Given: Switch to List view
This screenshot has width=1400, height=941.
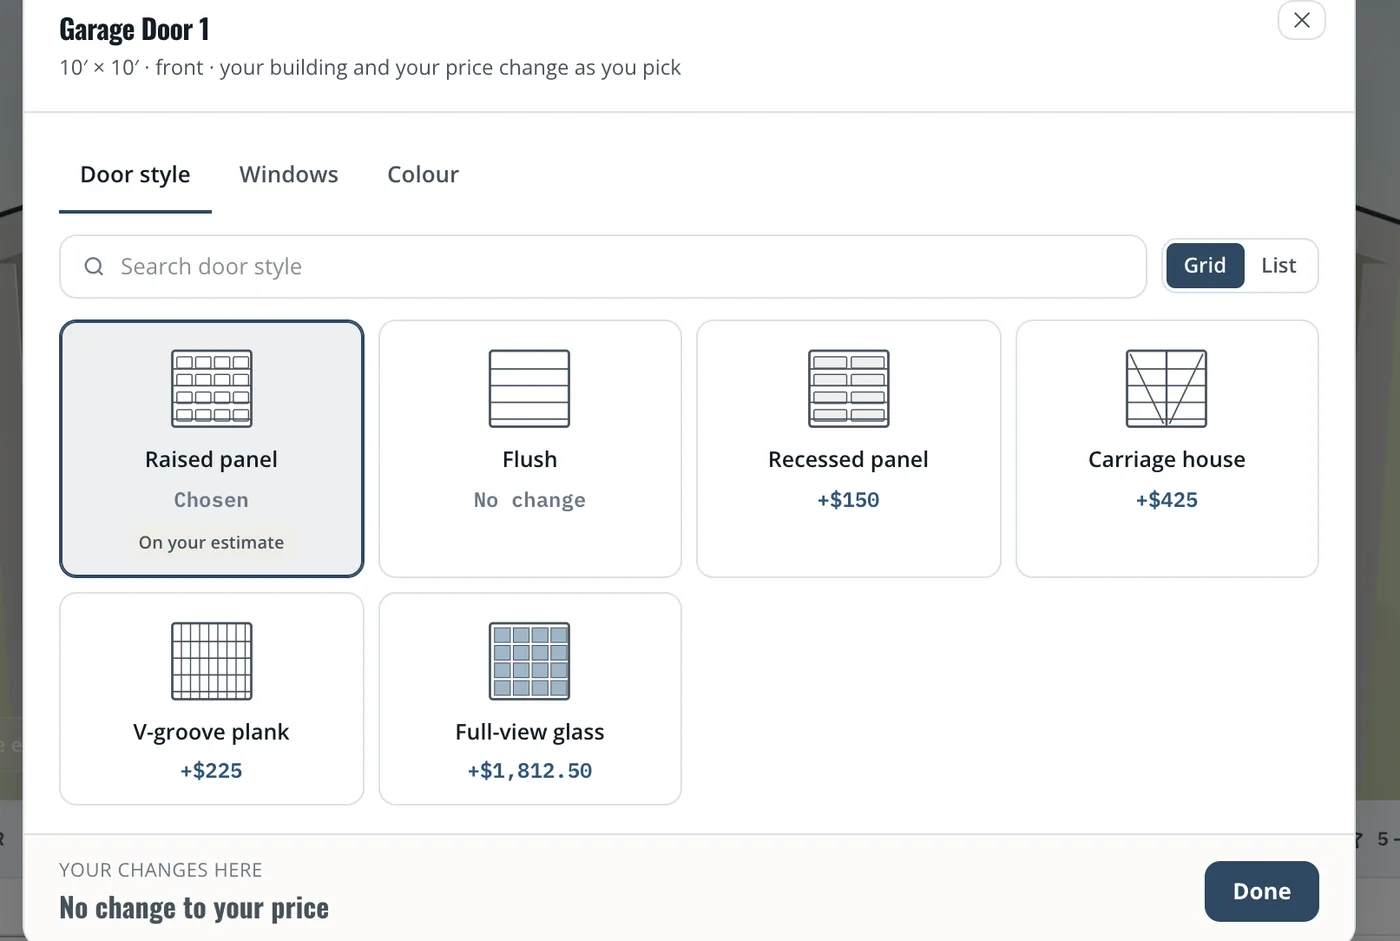Looking at the screenshot, I should pos(1278,266).
